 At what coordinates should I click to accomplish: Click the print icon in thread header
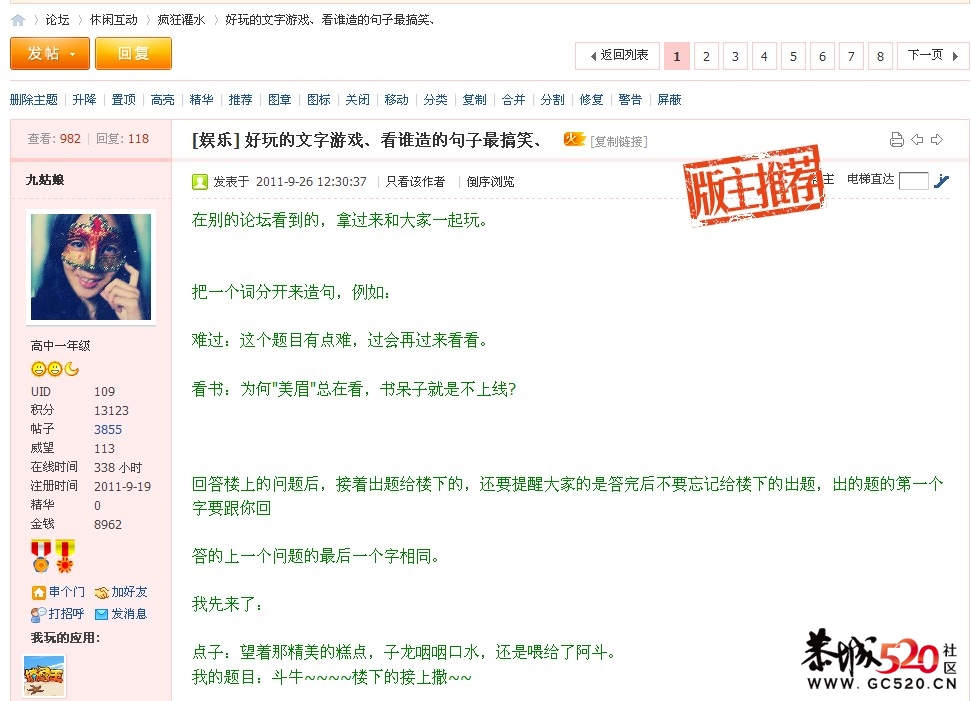896,140
